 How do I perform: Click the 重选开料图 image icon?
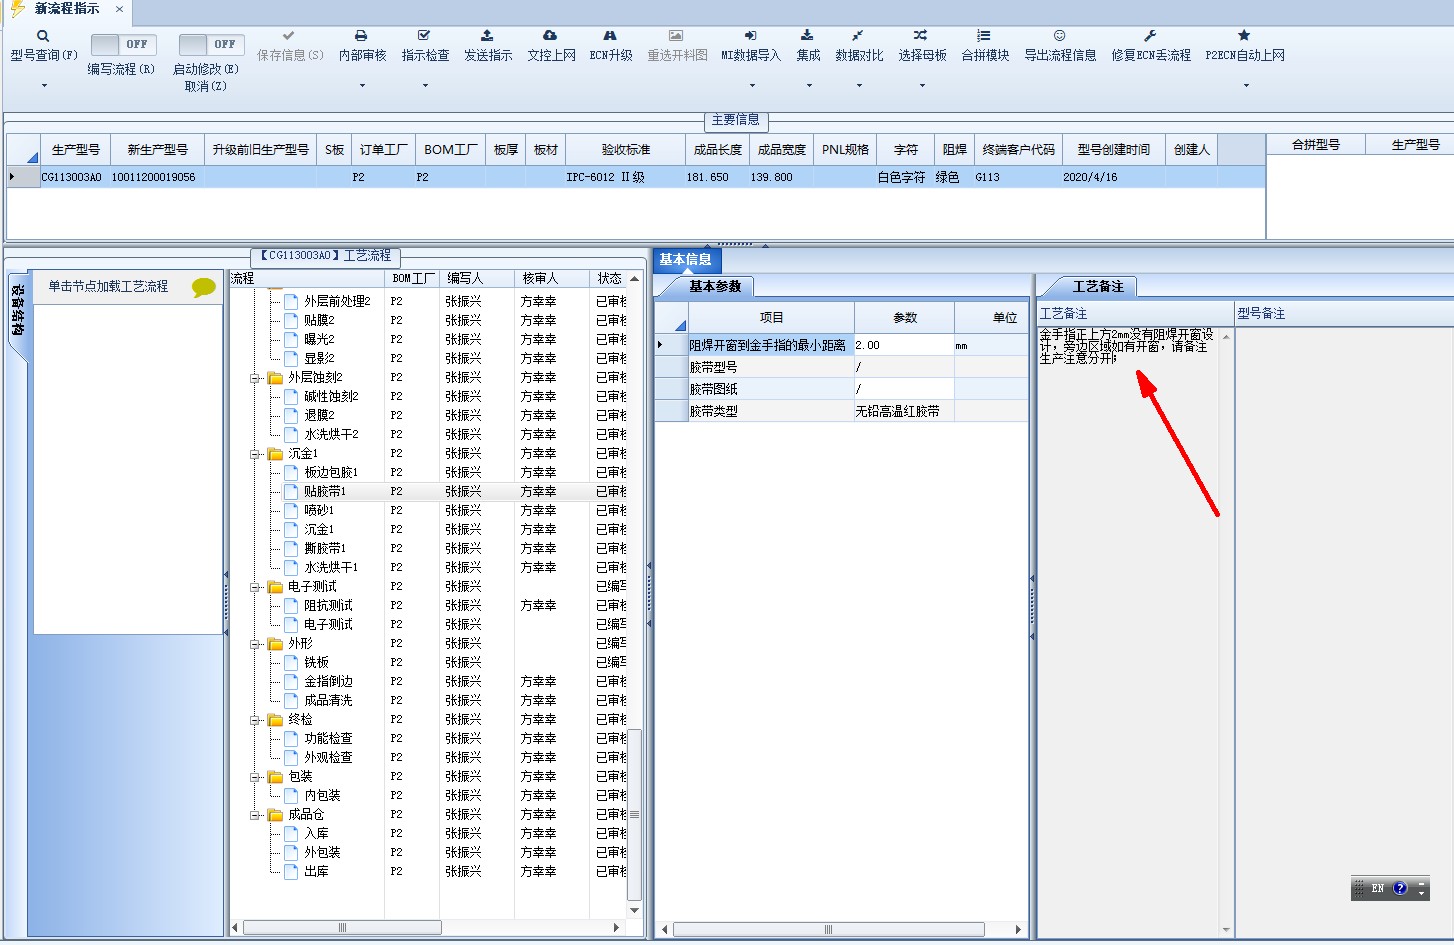coord(676,35)
